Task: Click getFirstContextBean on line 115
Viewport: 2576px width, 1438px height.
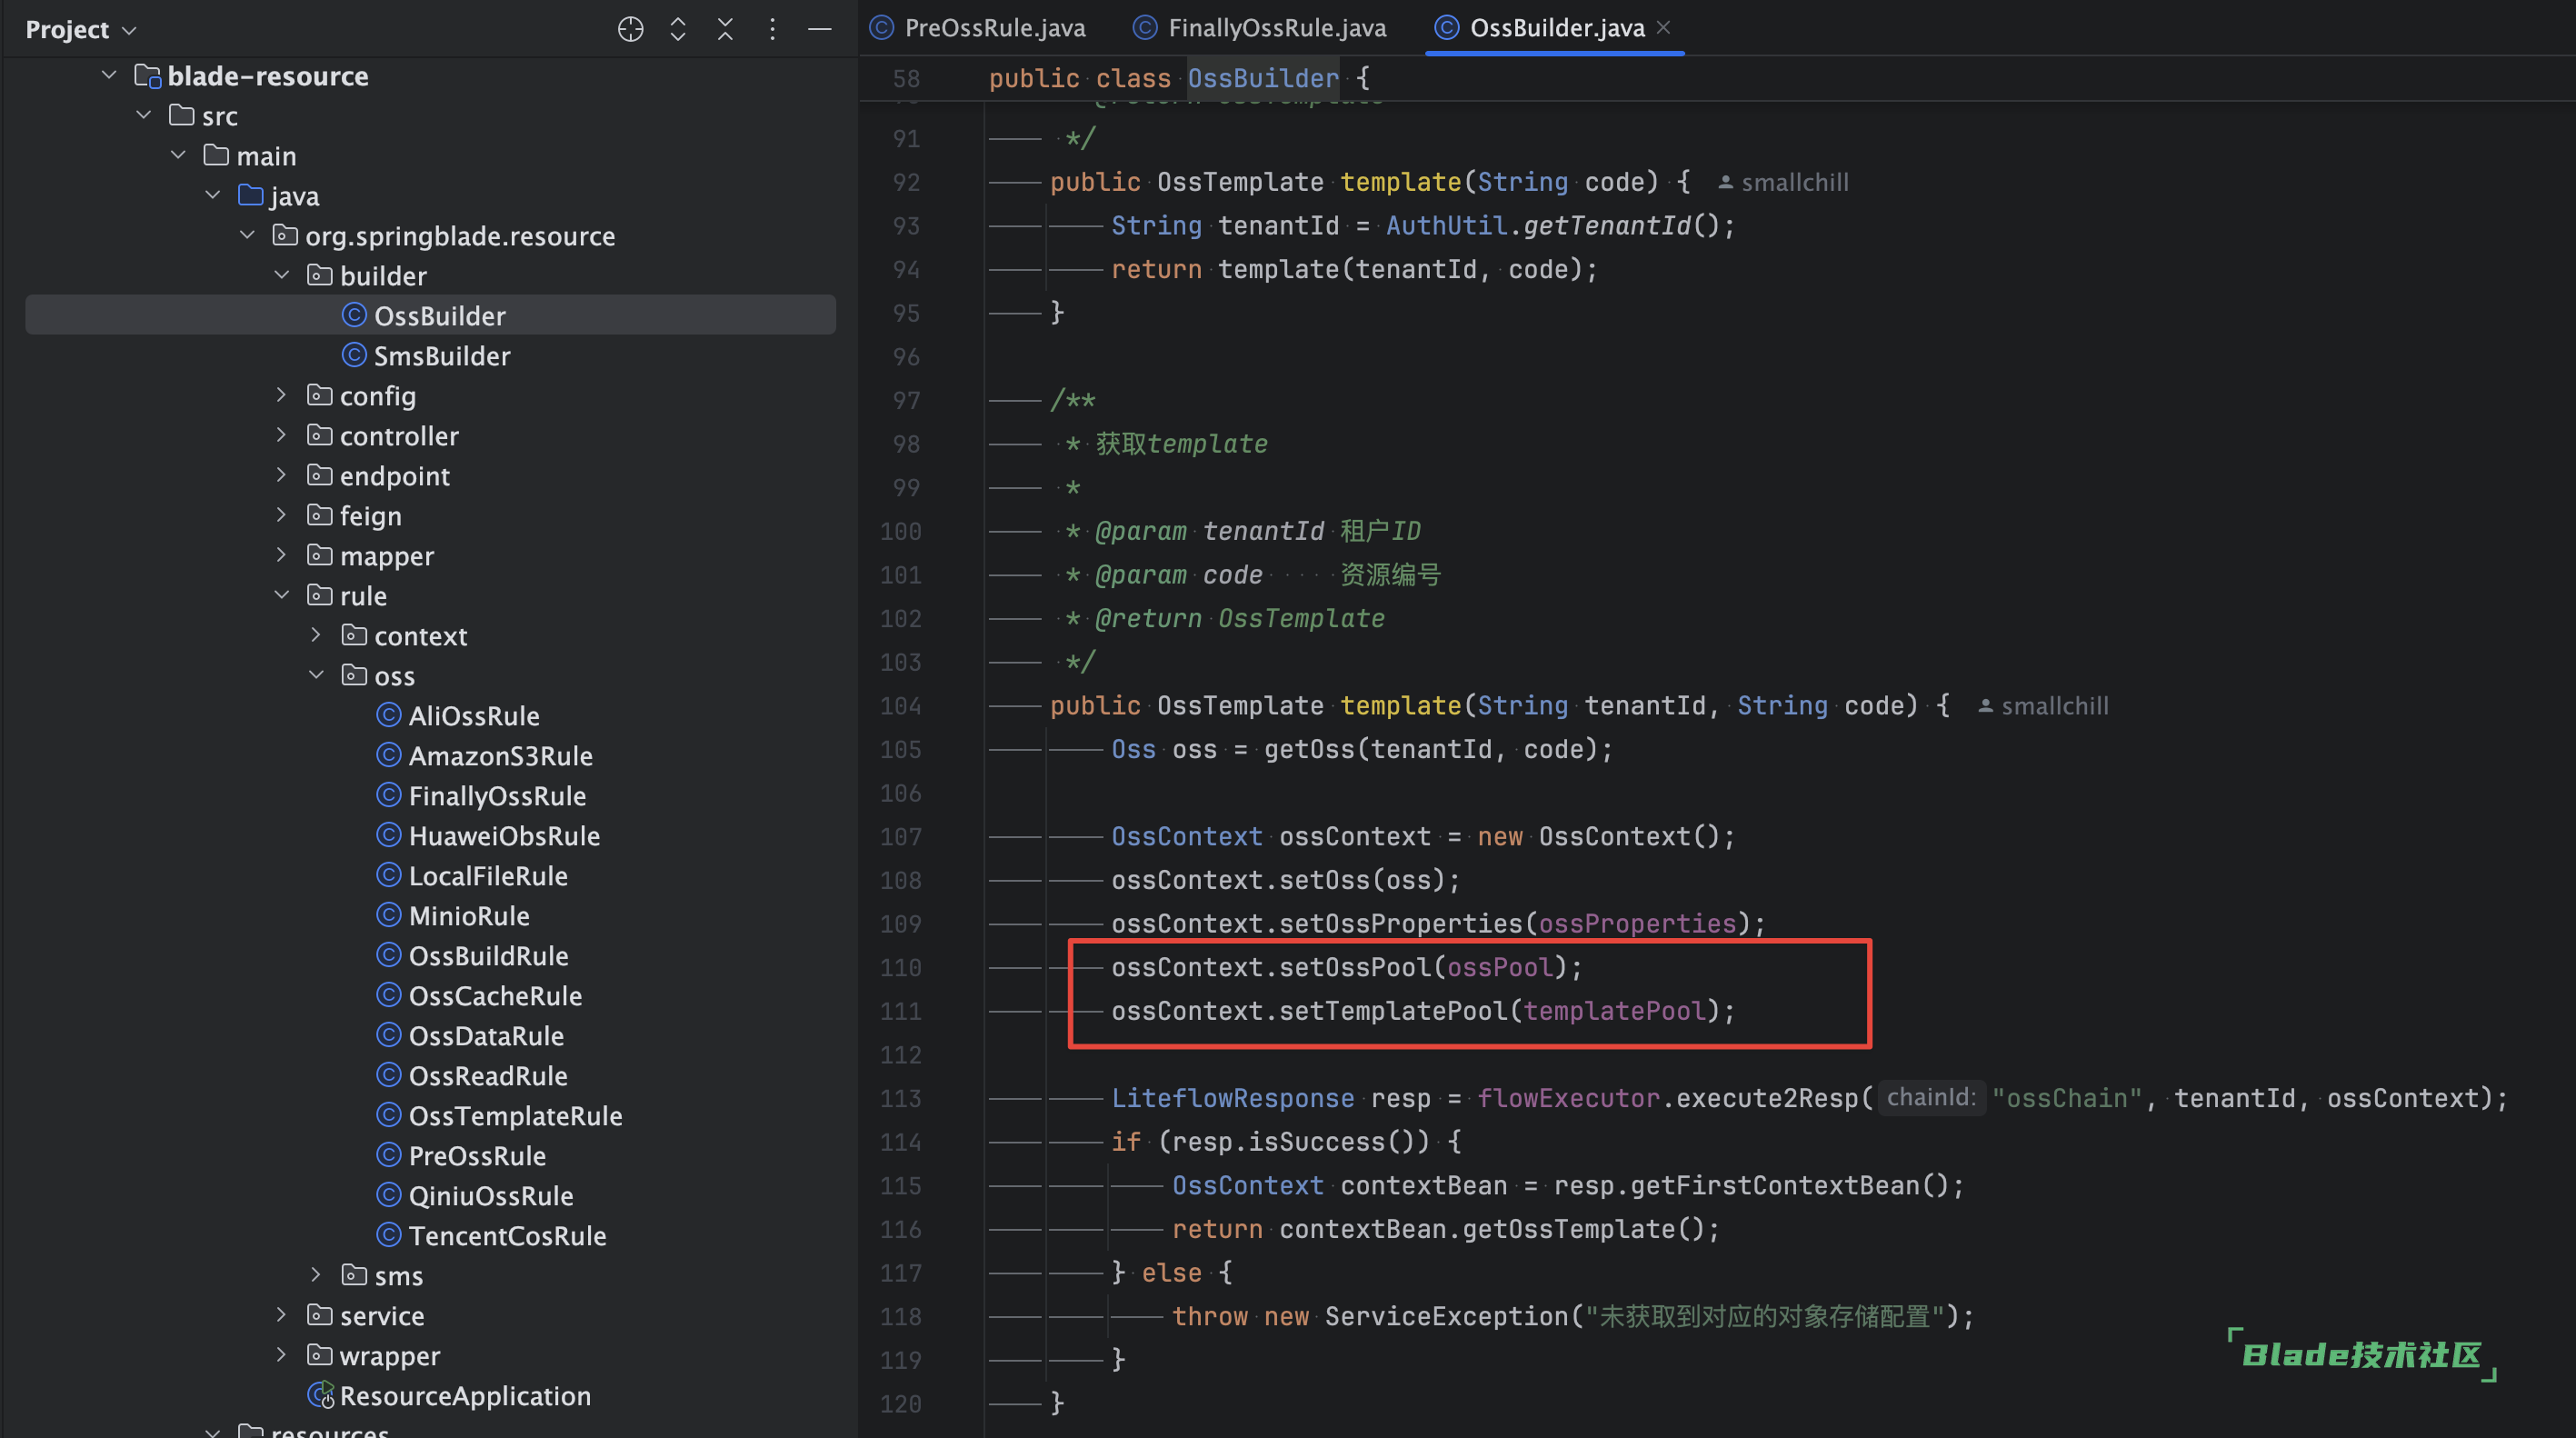Action: tap(1775, 1185)
